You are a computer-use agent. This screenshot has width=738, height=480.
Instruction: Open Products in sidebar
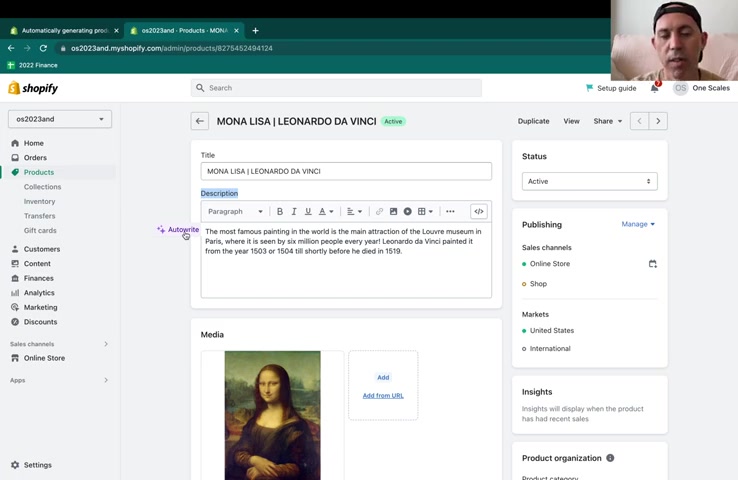(x=39, y=172)
